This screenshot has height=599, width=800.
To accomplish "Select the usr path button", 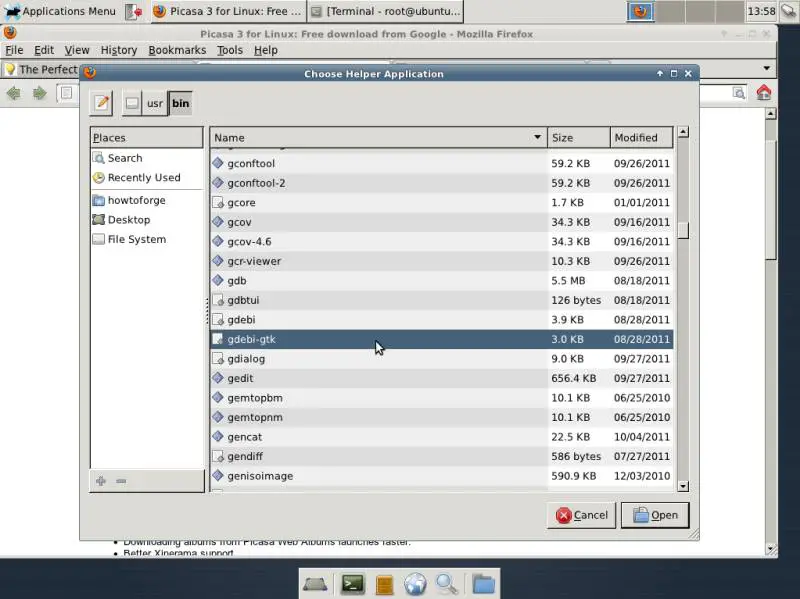I will click(155, 104).
